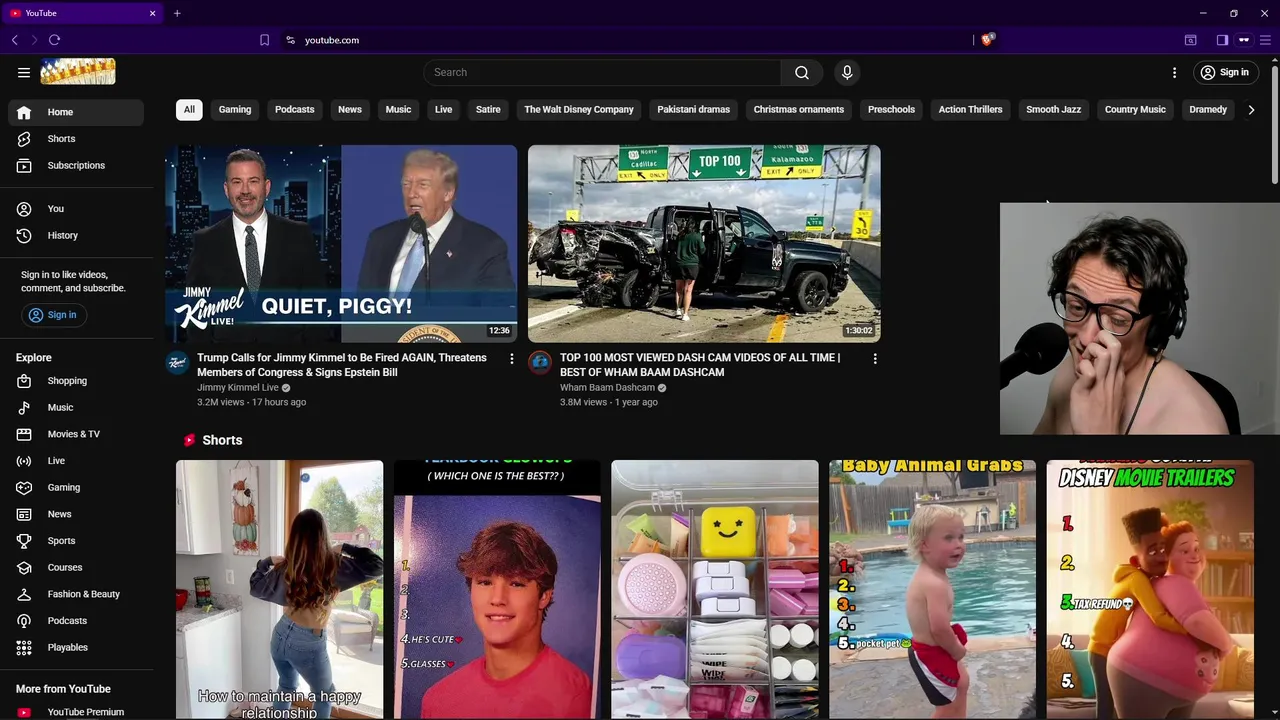Open Gaming in Explore sidebar
1280x720 pixels.
pos(76,487)
